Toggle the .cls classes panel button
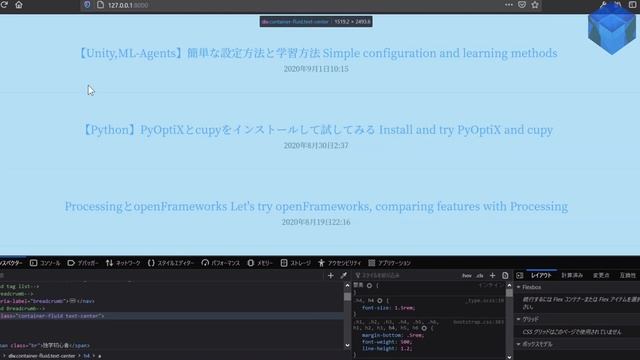Viewport: 640px width, 360px height. pyautogui.click(x=480, y=276)
